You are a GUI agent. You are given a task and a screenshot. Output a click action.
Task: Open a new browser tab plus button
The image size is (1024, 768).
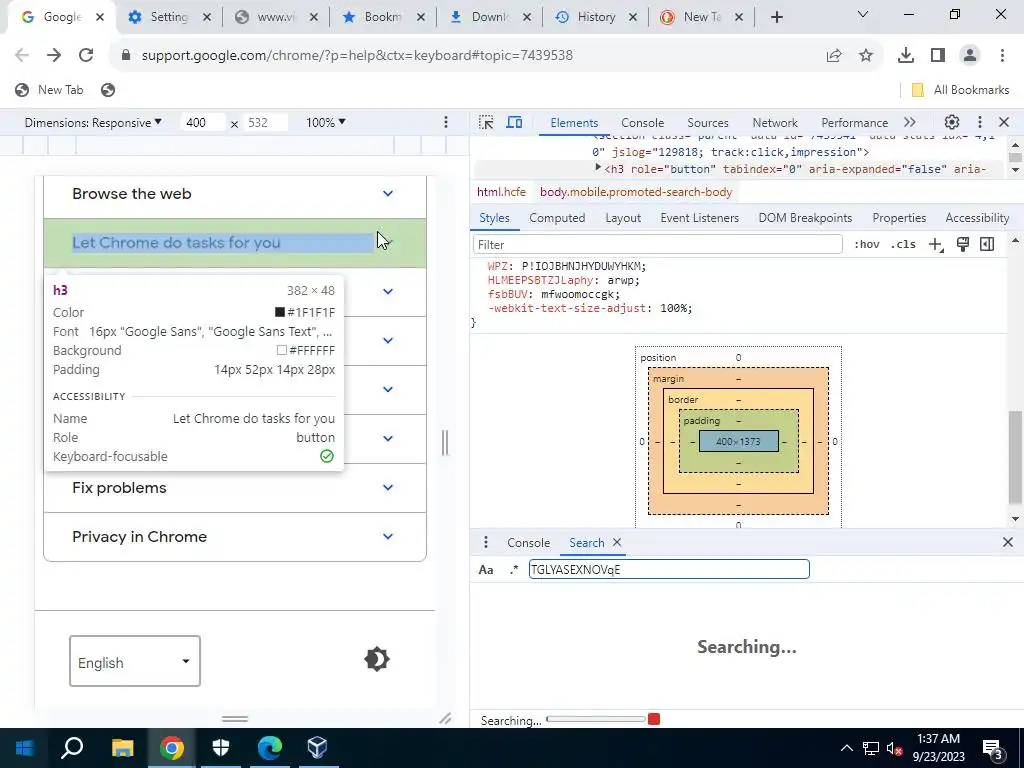click(776, 18)
